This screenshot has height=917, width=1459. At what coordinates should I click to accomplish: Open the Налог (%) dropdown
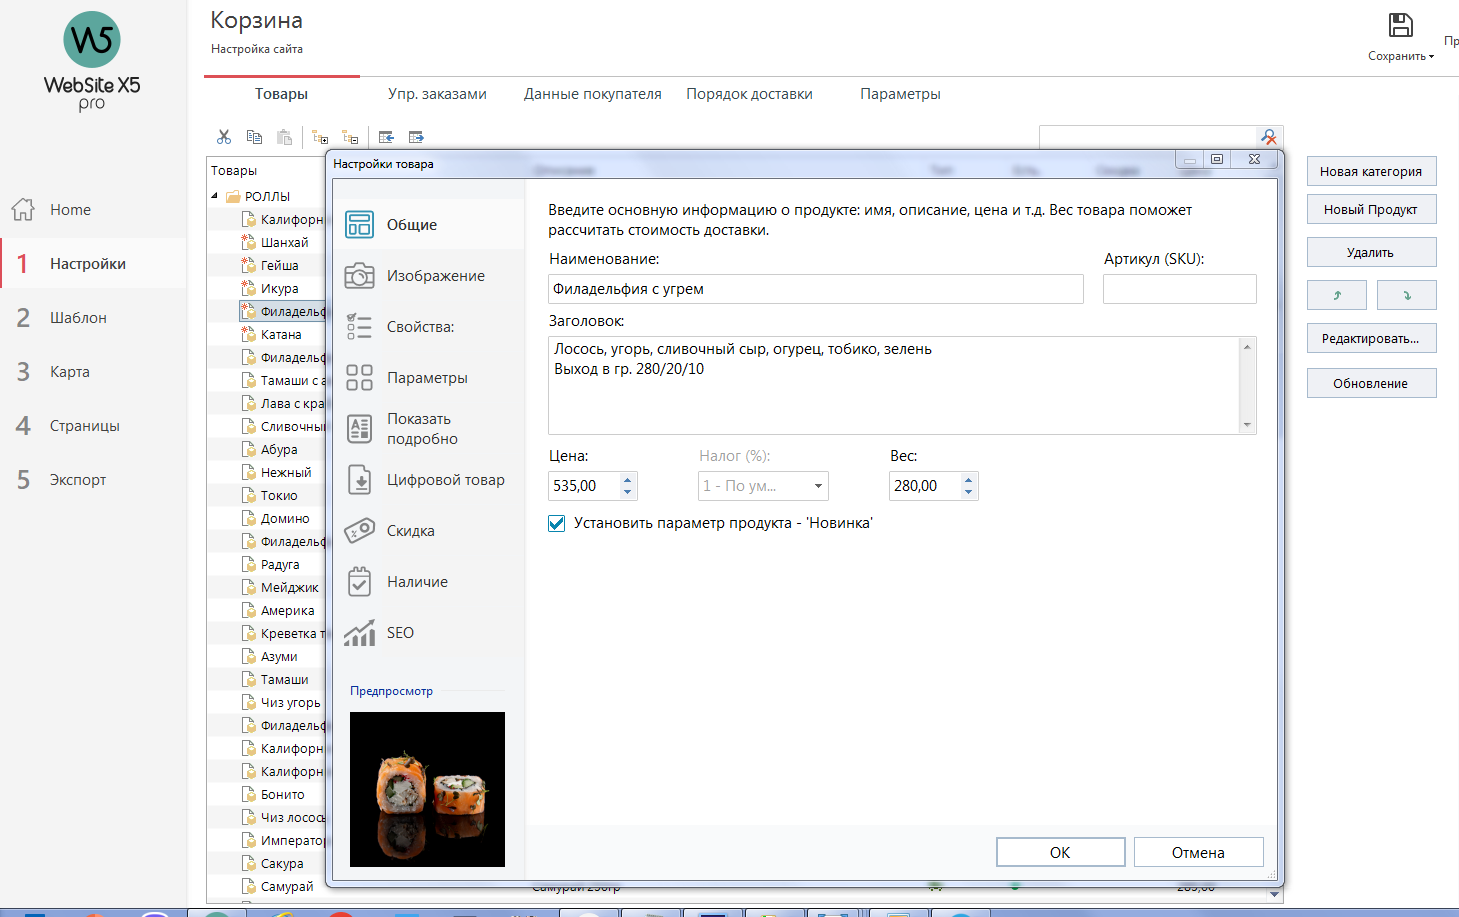tap(763, 486)
